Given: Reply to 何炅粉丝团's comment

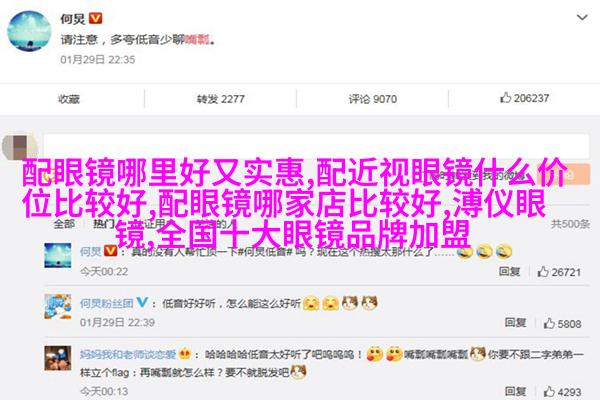Looking at the screenshot, I should coord(515,323).
